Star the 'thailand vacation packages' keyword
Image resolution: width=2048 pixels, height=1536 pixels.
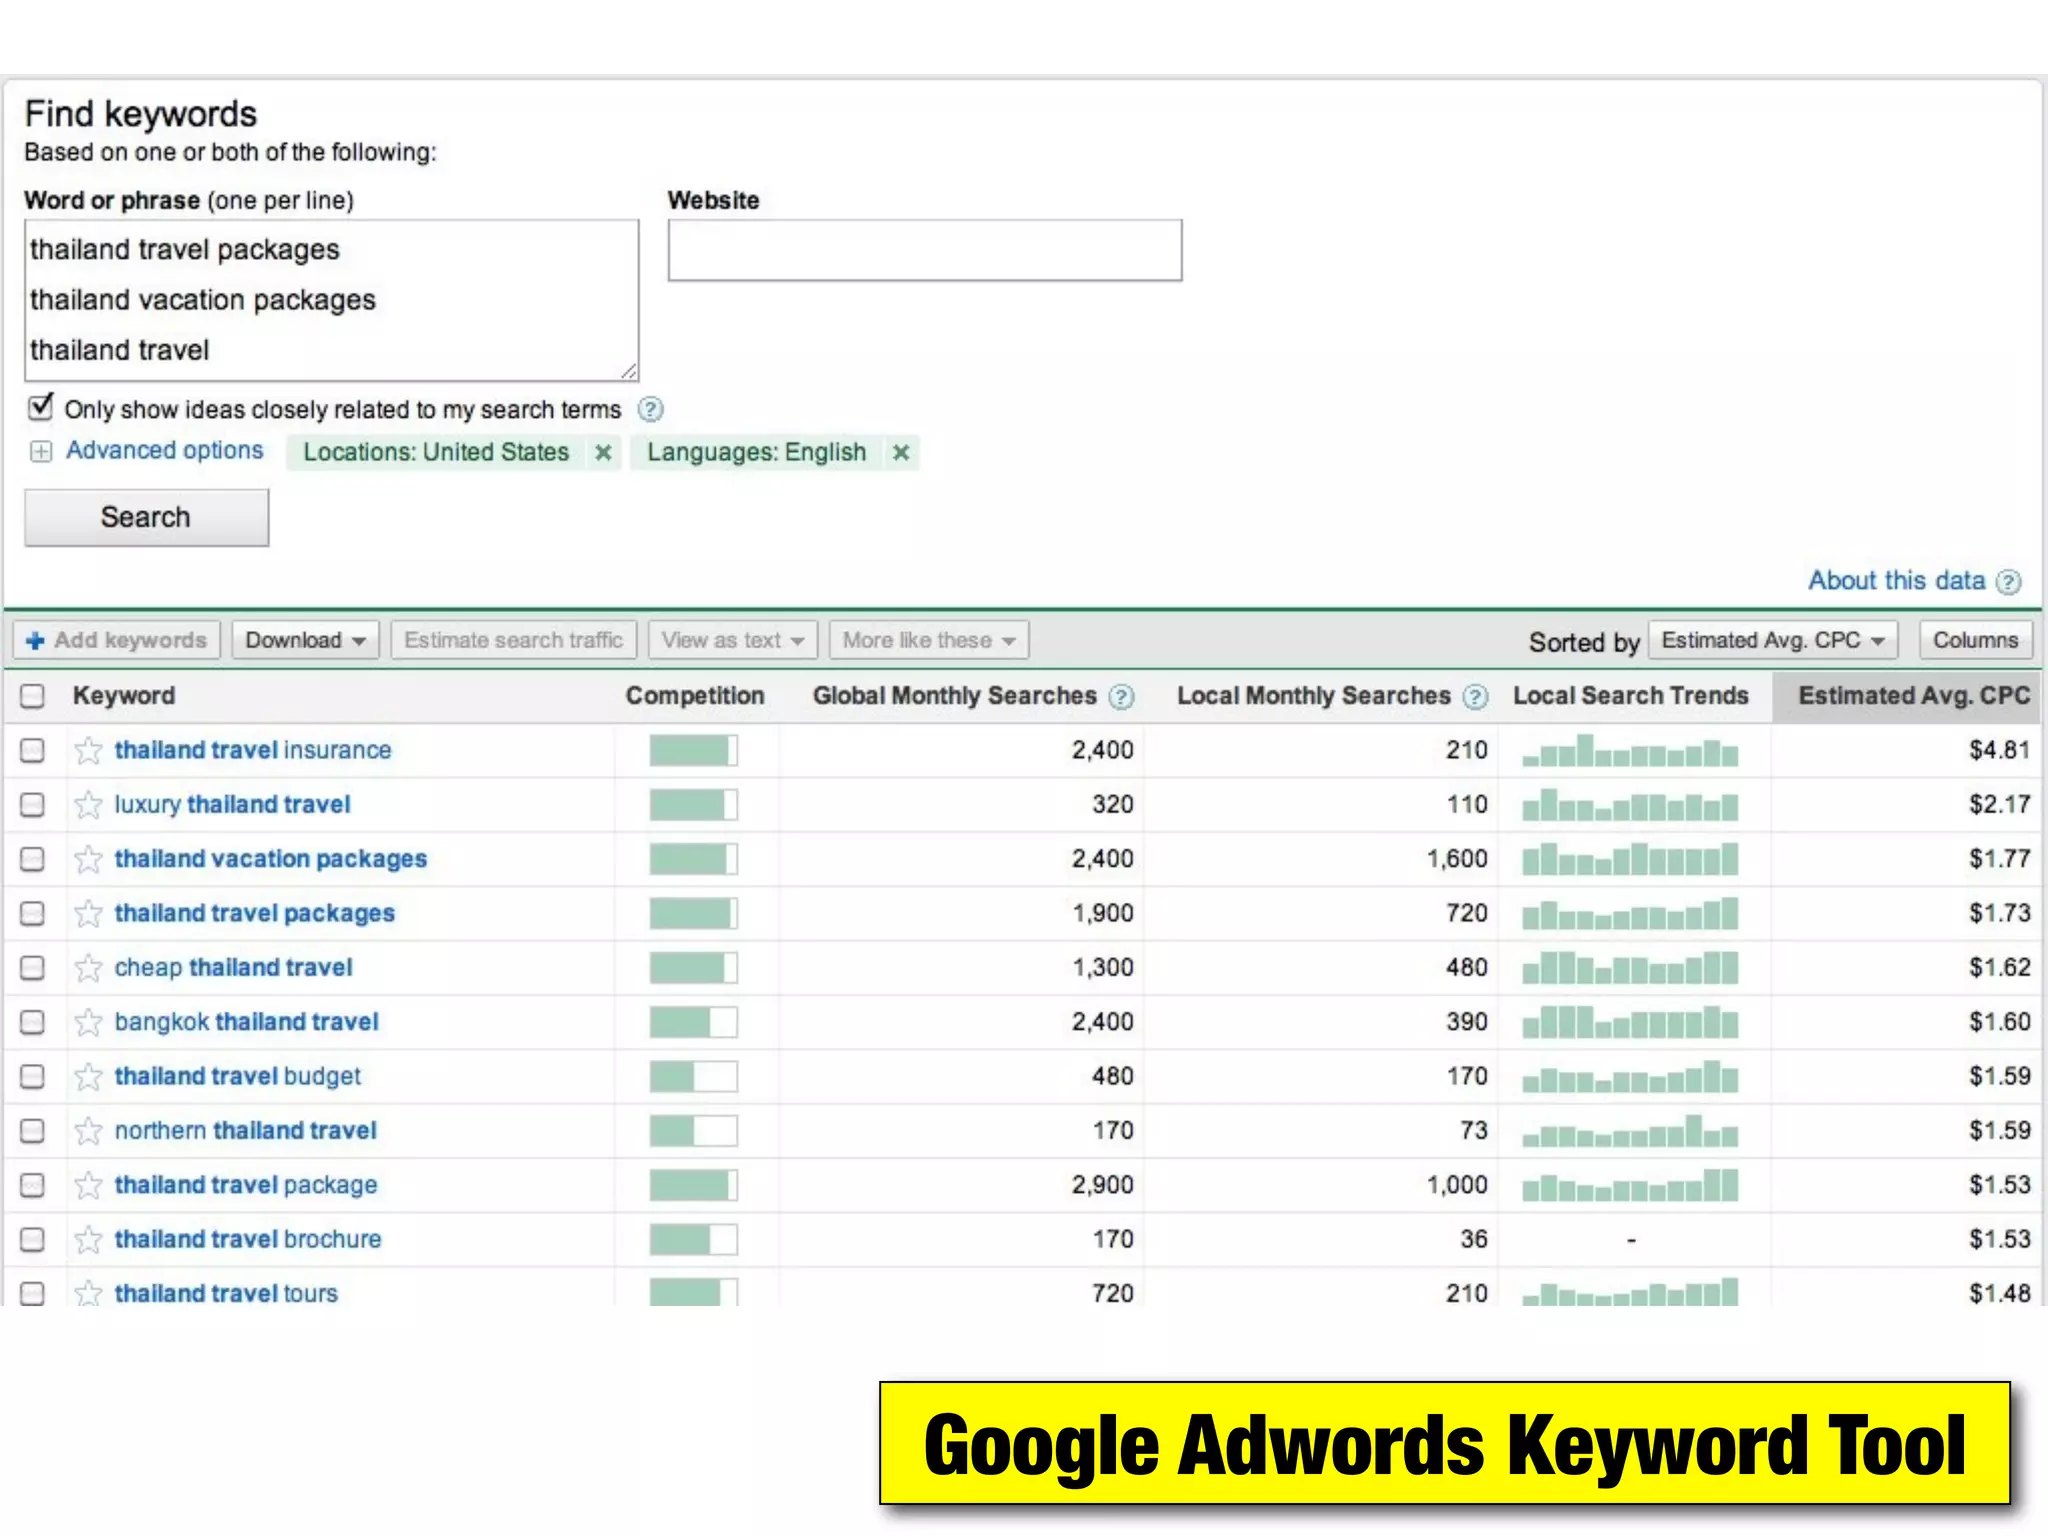tap(88, 859)
